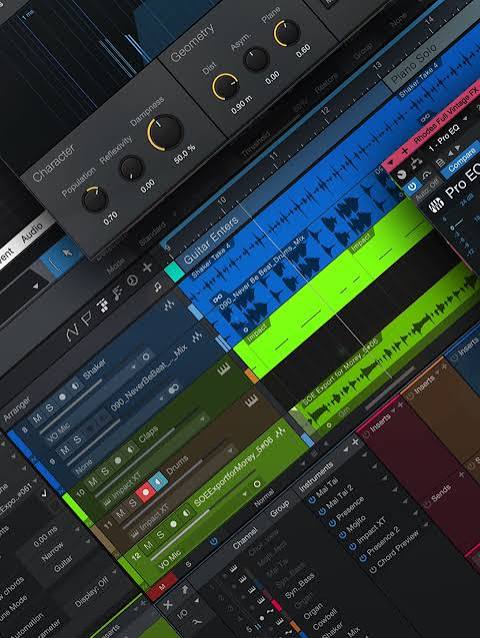
Task: Click the up arrow icon beside Channel tab
Action: pos(185,589)
